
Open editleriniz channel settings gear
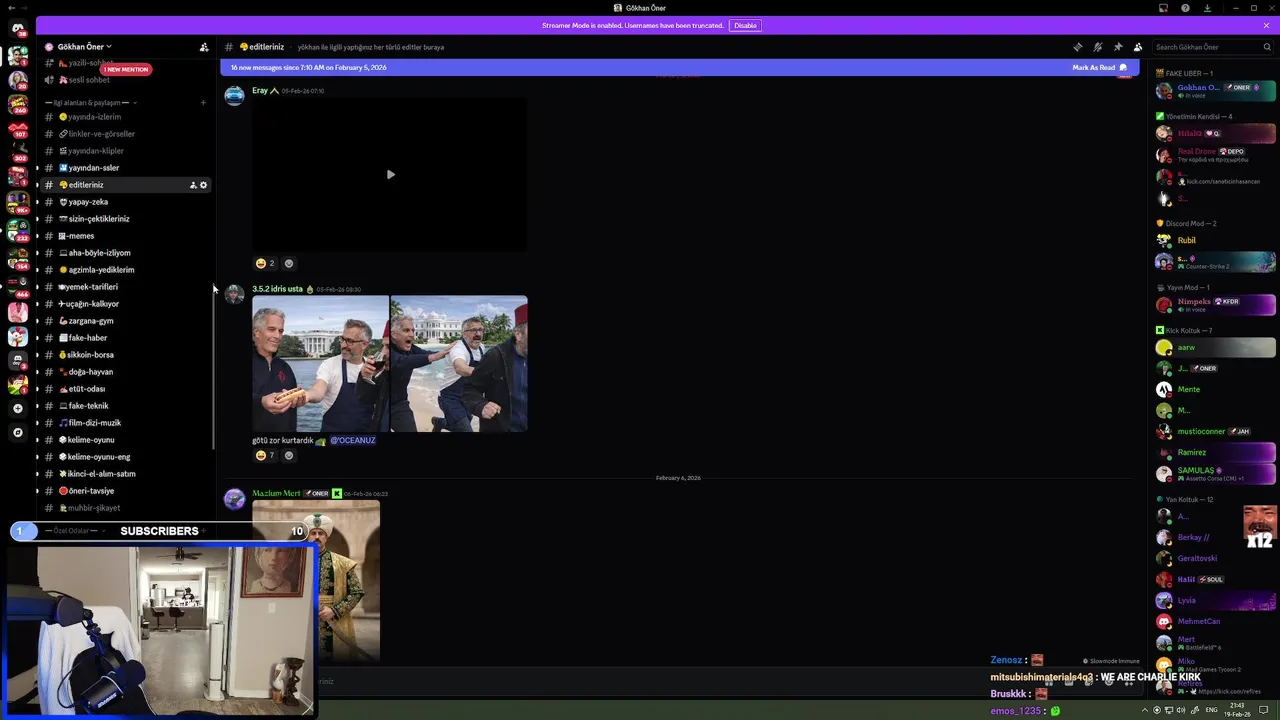(x=204, y=185)
